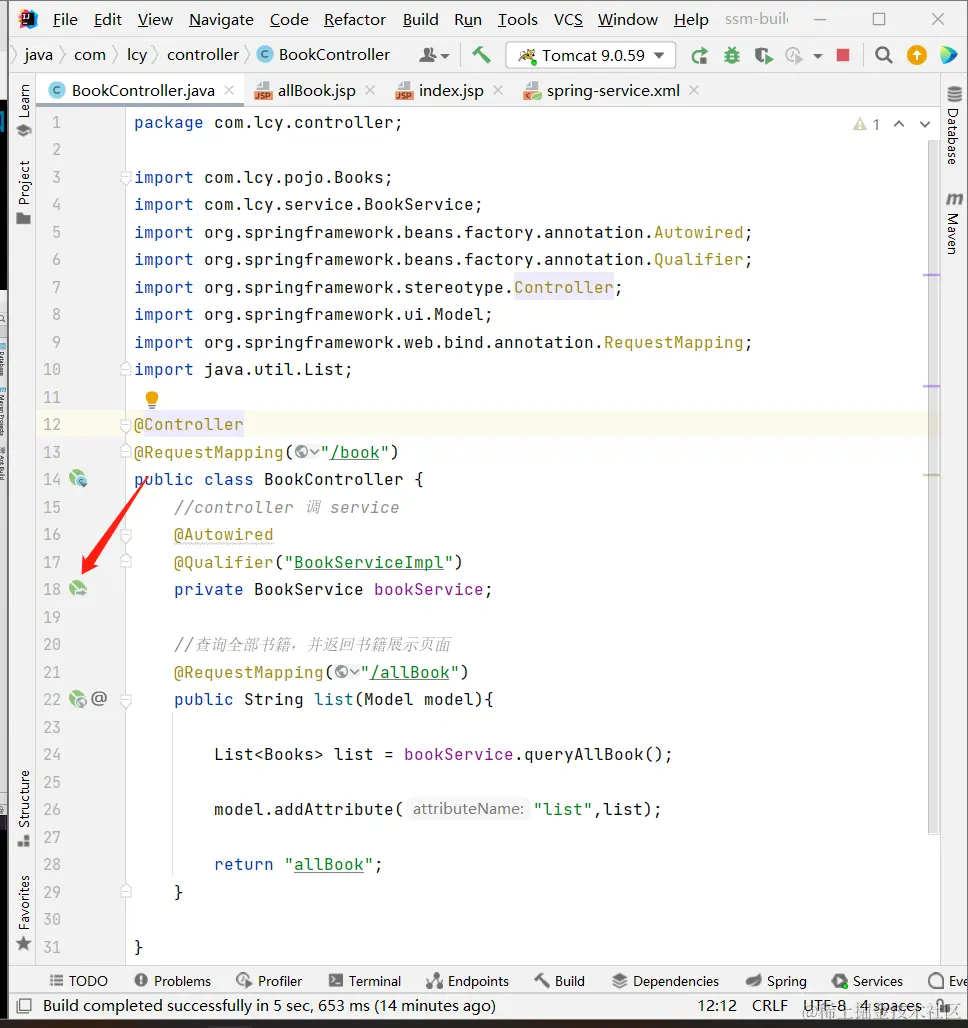The image size is (968, 1028).
Task: Click the @ gutter marker on line 22
Action: (x=99, y=698)
